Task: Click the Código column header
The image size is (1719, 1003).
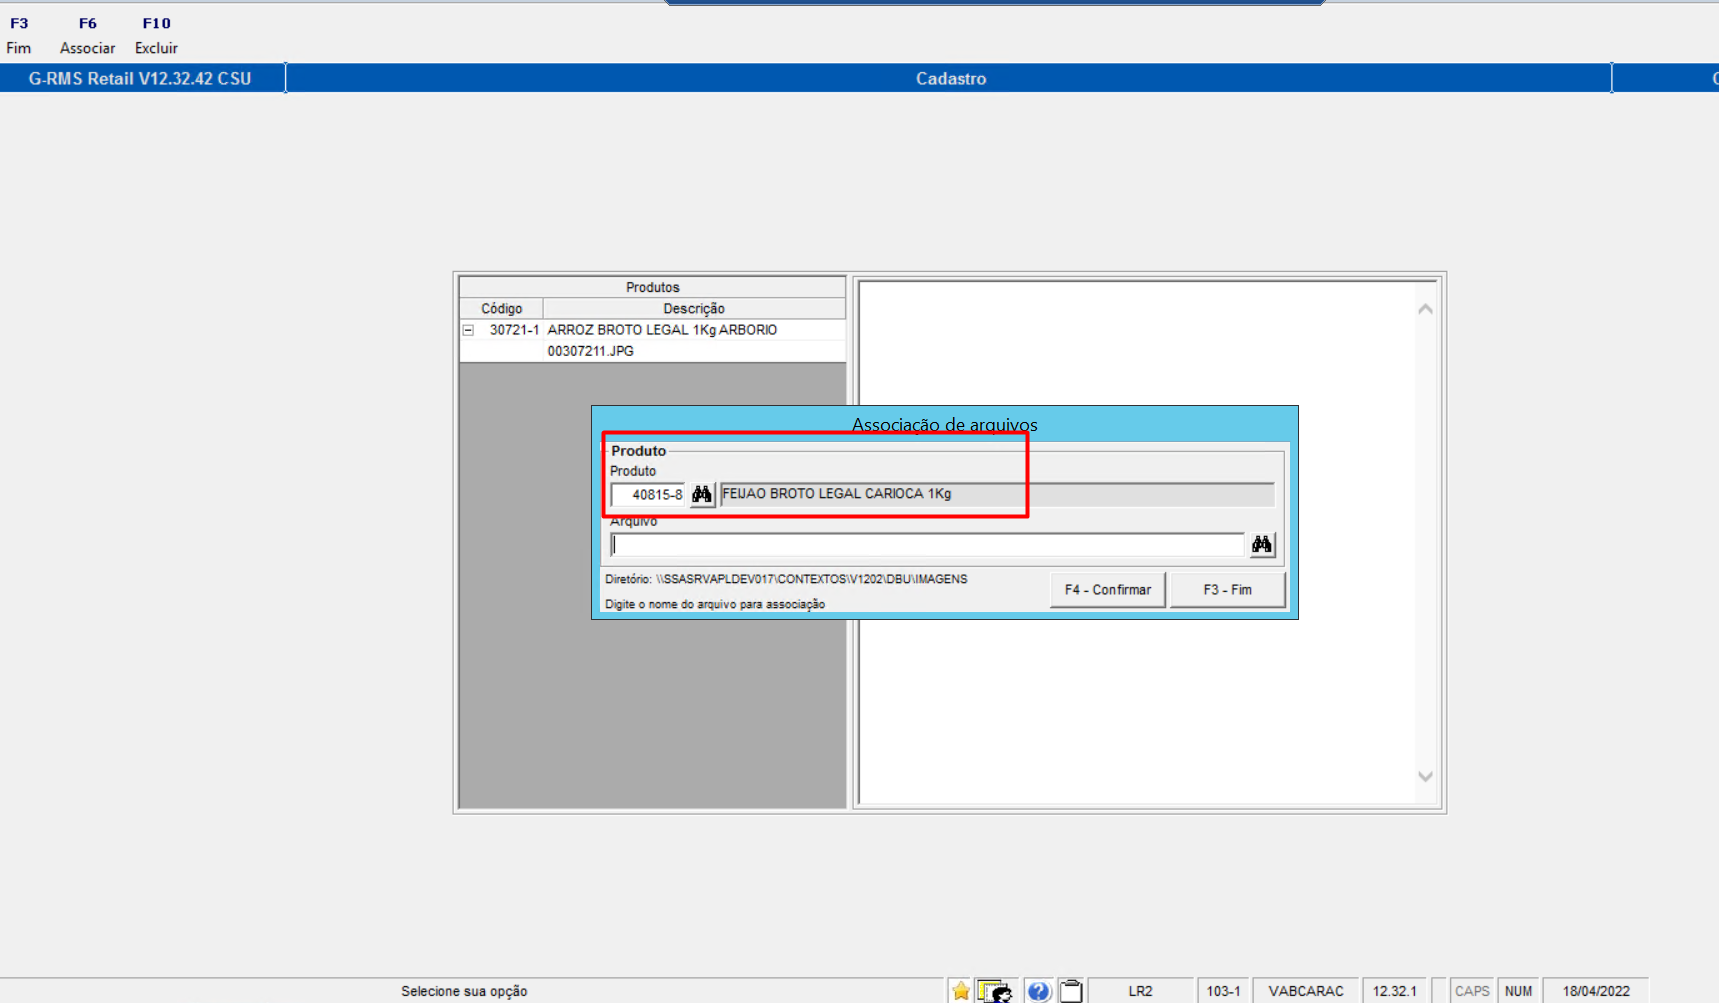Action: point(501,309)
